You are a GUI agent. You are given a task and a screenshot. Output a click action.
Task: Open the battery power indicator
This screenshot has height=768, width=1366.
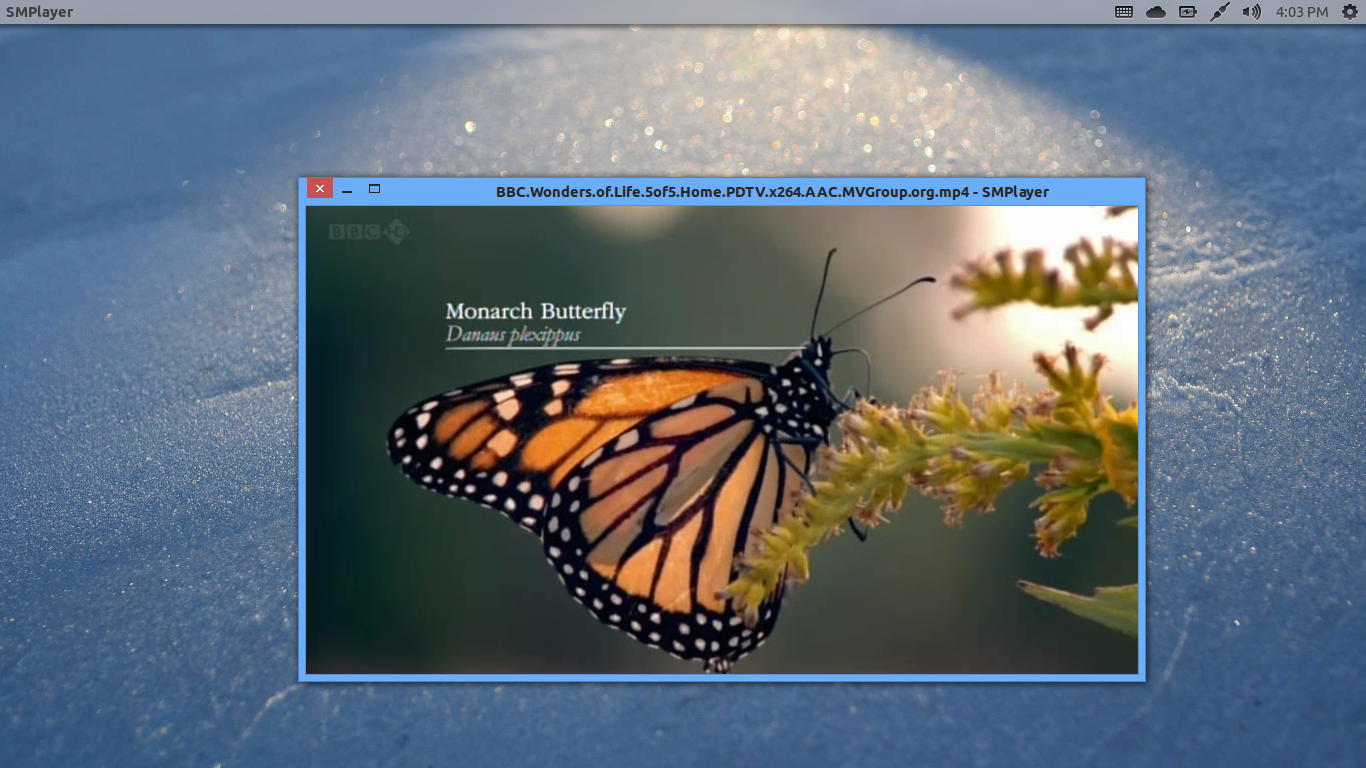pyautogui.click(x=1188, y=12)
